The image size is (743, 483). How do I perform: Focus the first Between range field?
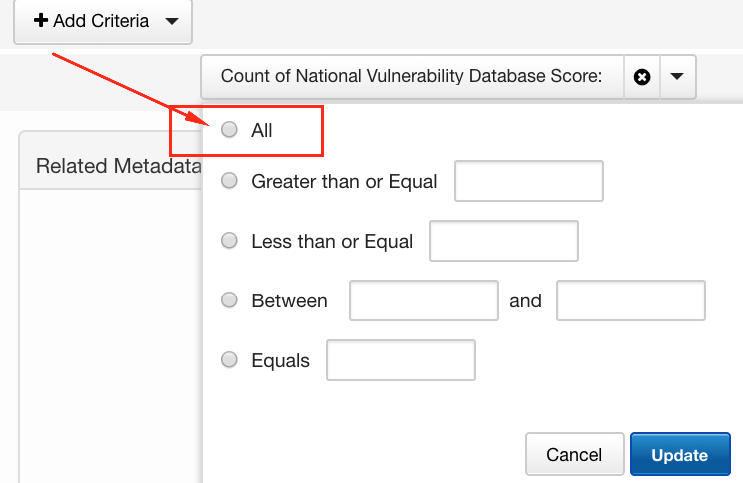click(x=424, y=300)
